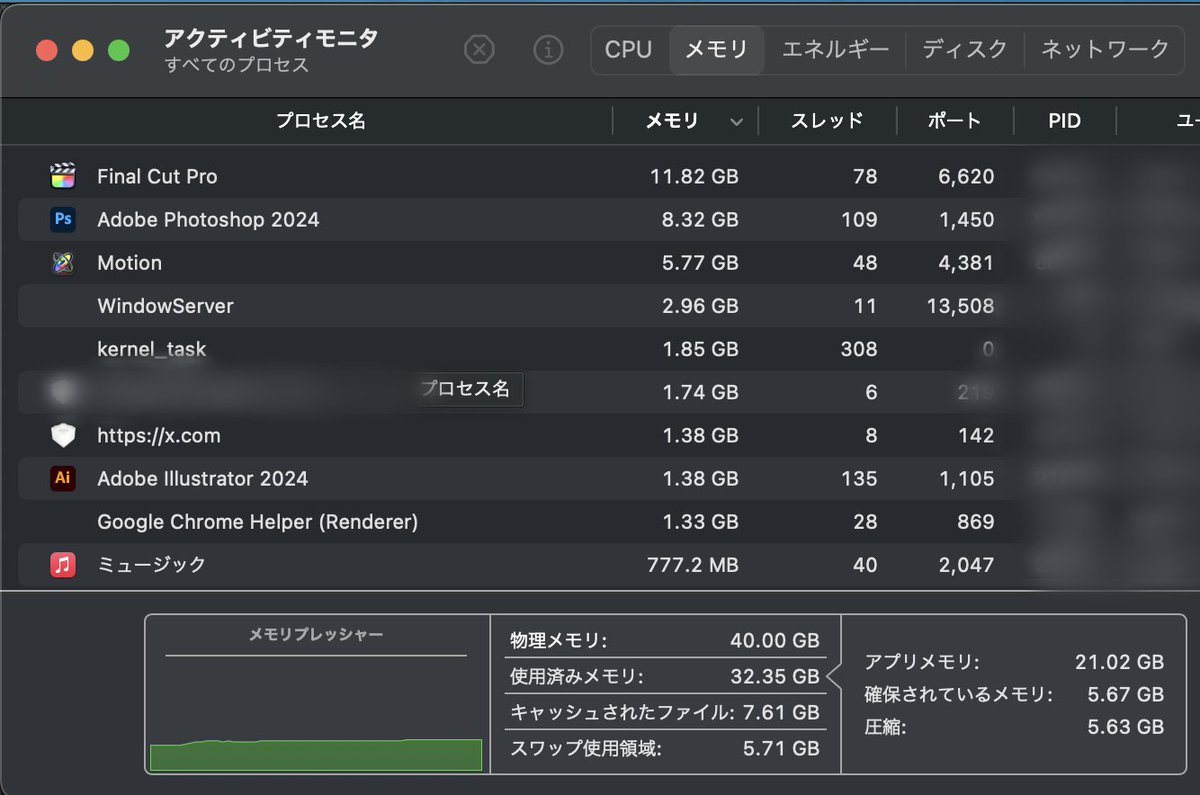1200x795 pixels.
Task: Click the ミュージック app icon
Action: pyautogui.click(x=63, y=564)
